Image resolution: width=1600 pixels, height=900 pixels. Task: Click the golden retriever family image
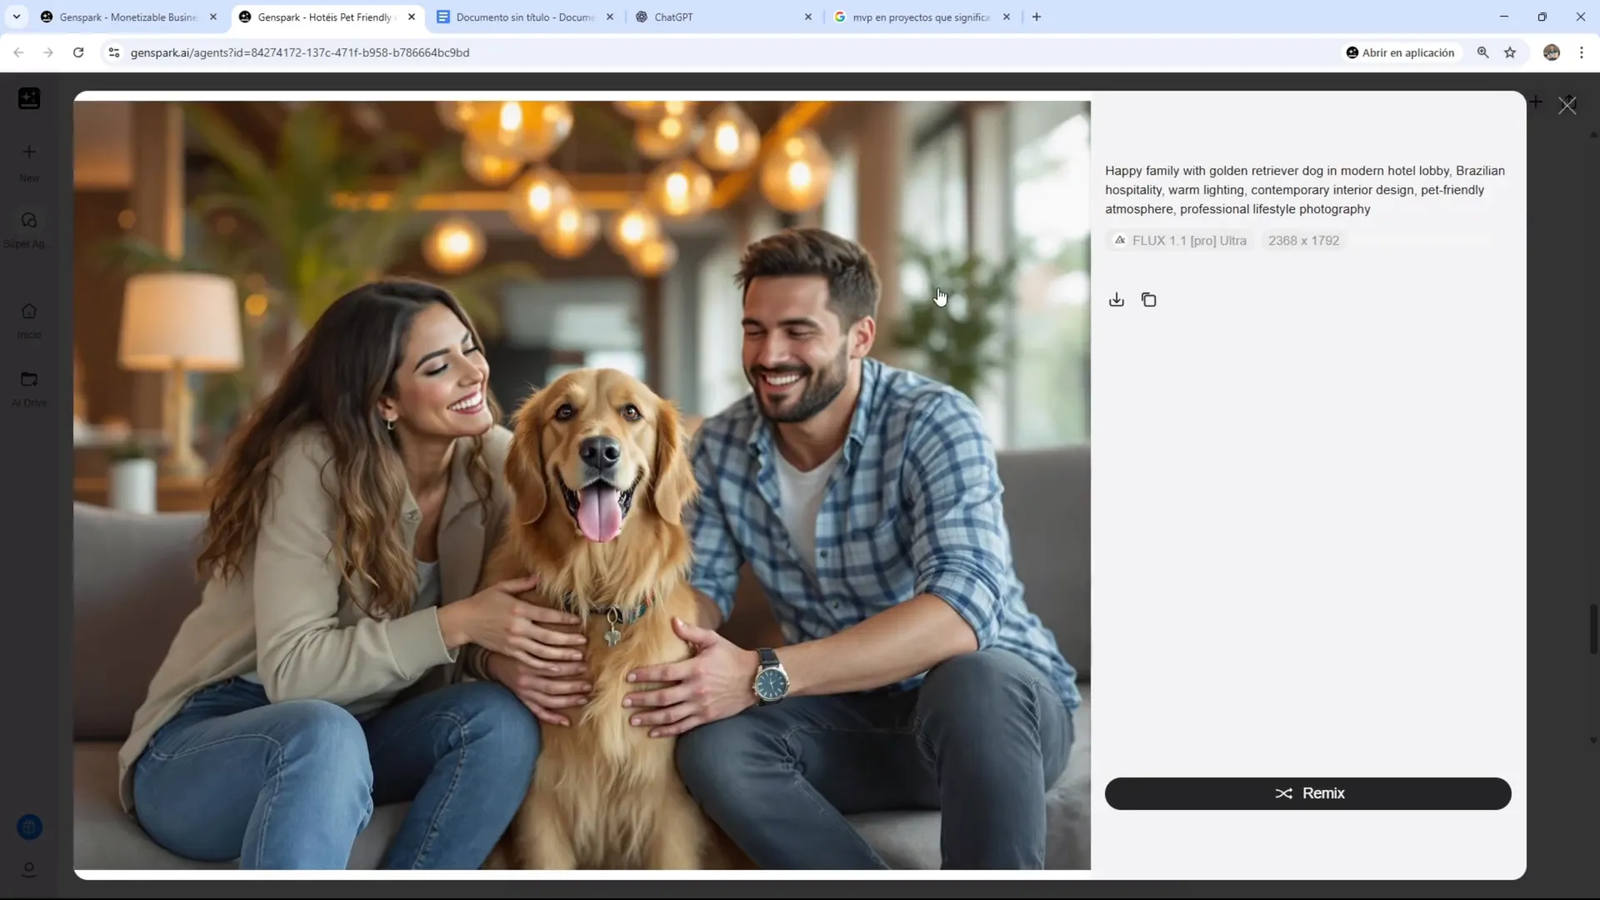point(582,485)
